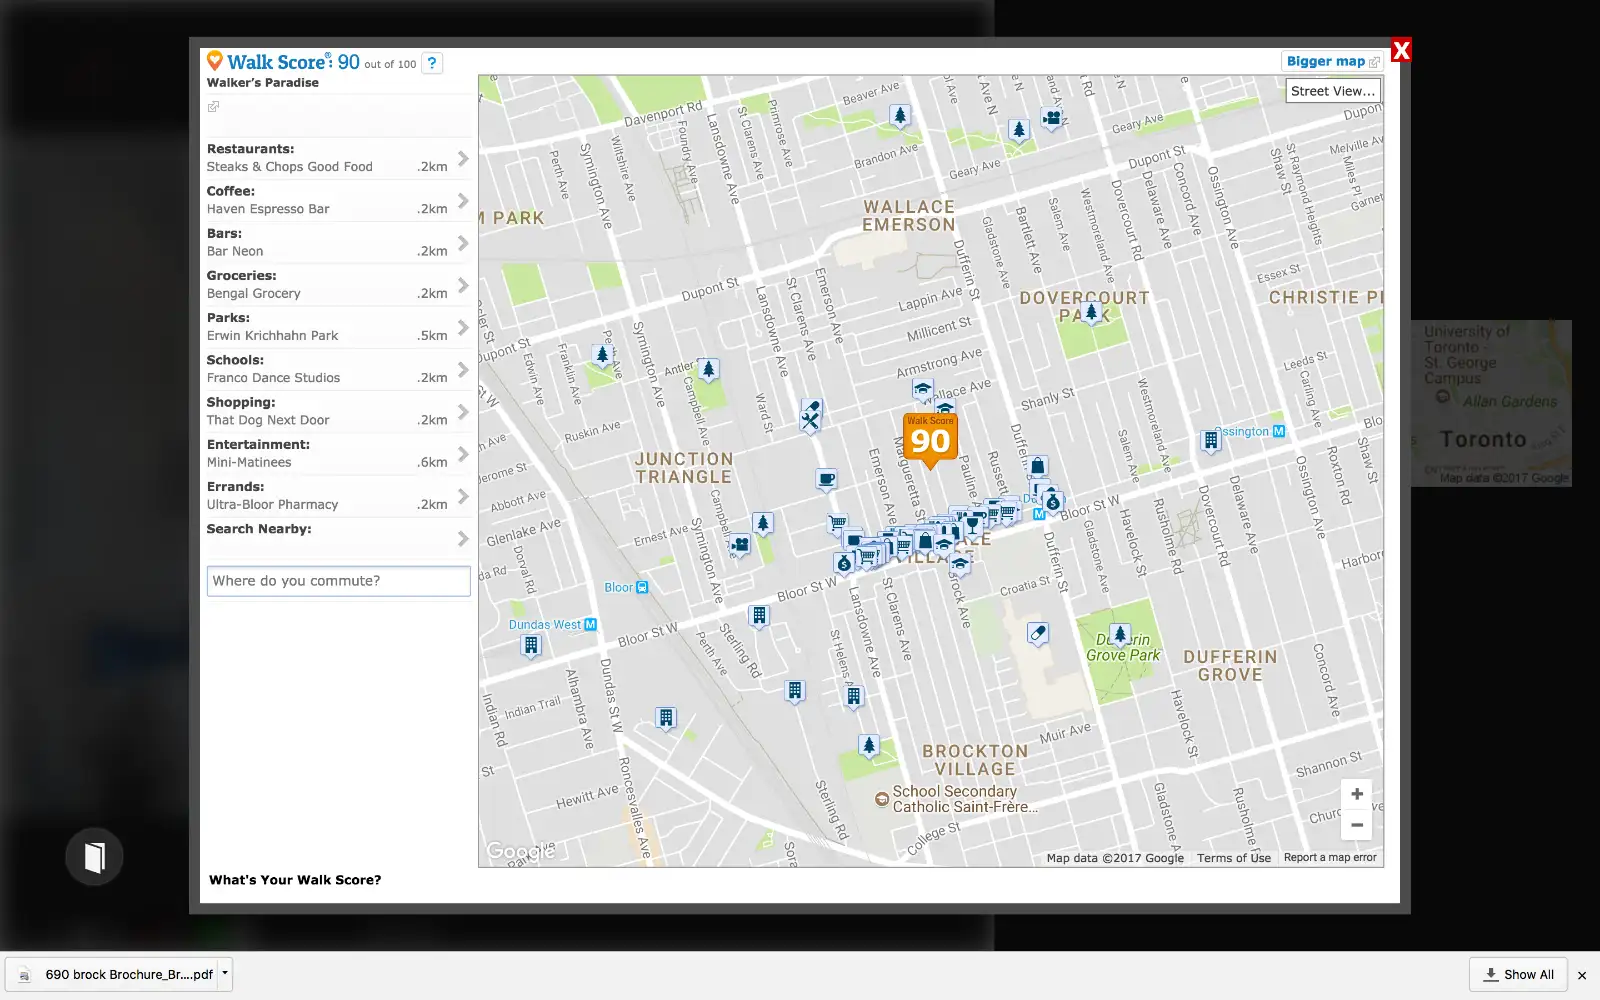Select the building marker at Ossington station
The height and width of the screenshot is (1000, 1600).
[1211, 440]
